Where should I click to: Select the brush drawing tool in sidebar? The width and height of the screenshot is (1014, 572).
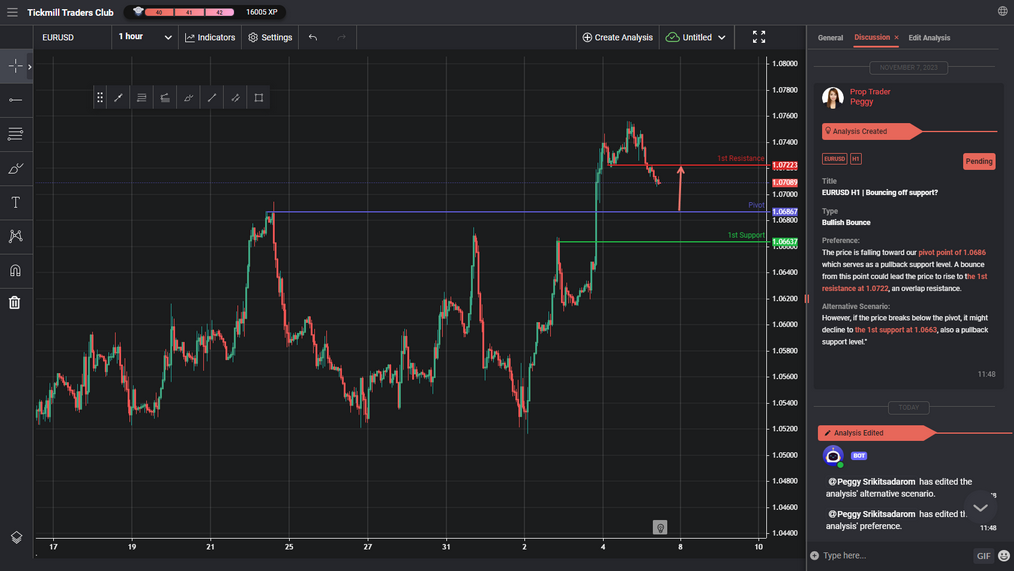[15, 169]
